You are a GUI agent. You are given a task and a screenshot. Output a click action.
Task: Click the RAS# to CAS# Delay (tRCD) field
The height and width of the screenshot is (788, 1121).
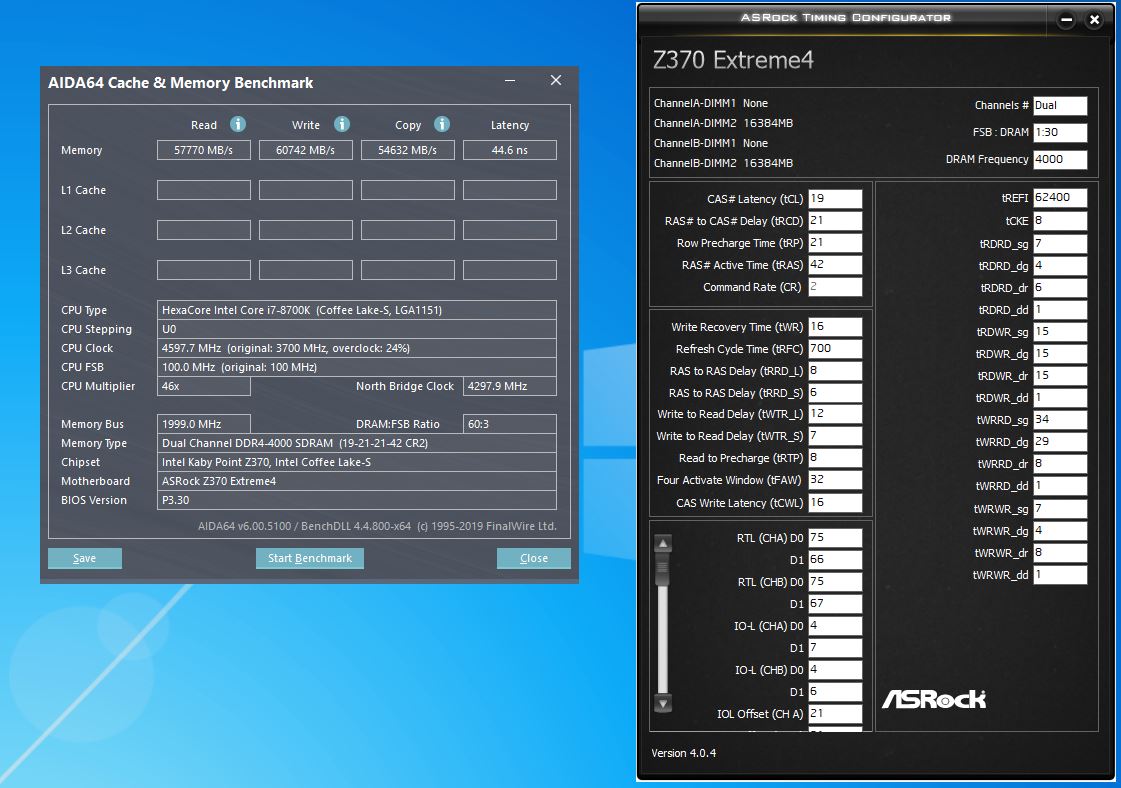point(835,221)
